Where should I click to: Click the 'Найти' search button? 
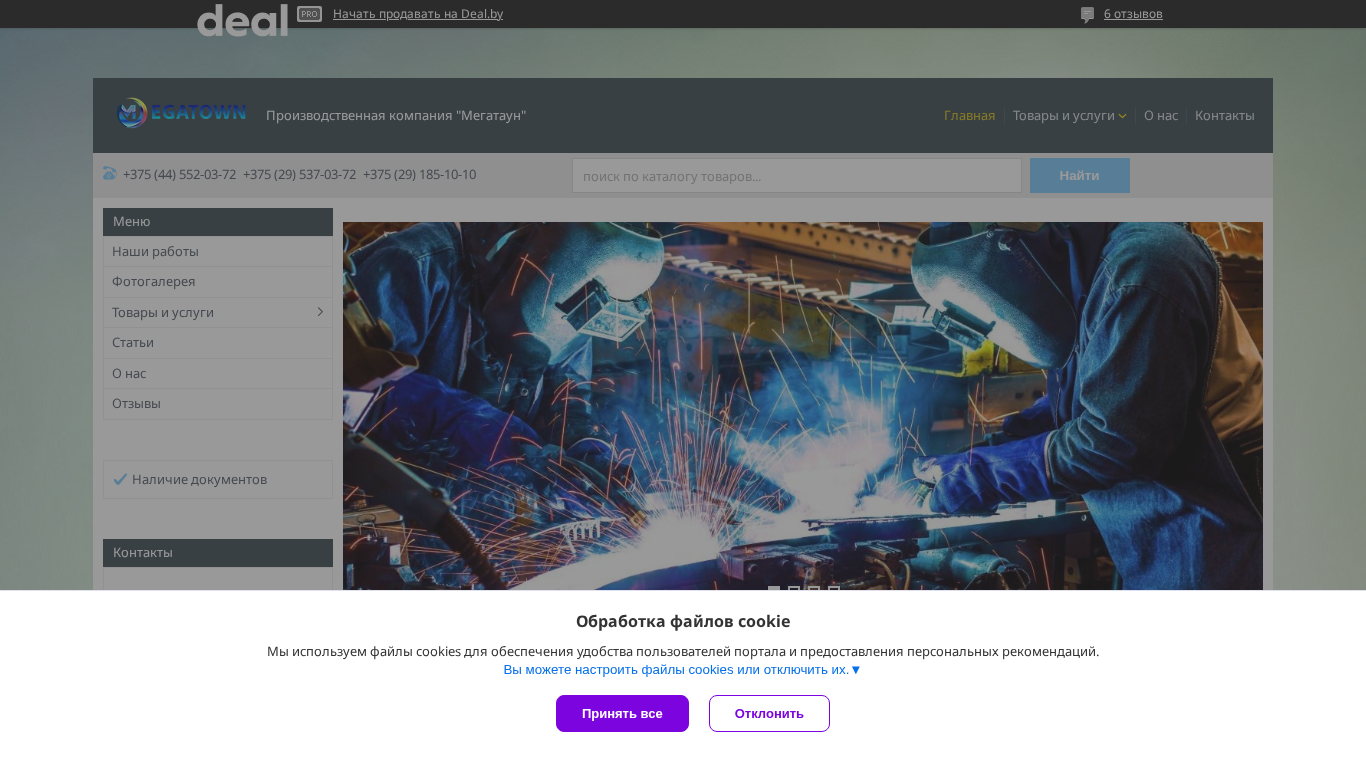(x=1079, y=176)
